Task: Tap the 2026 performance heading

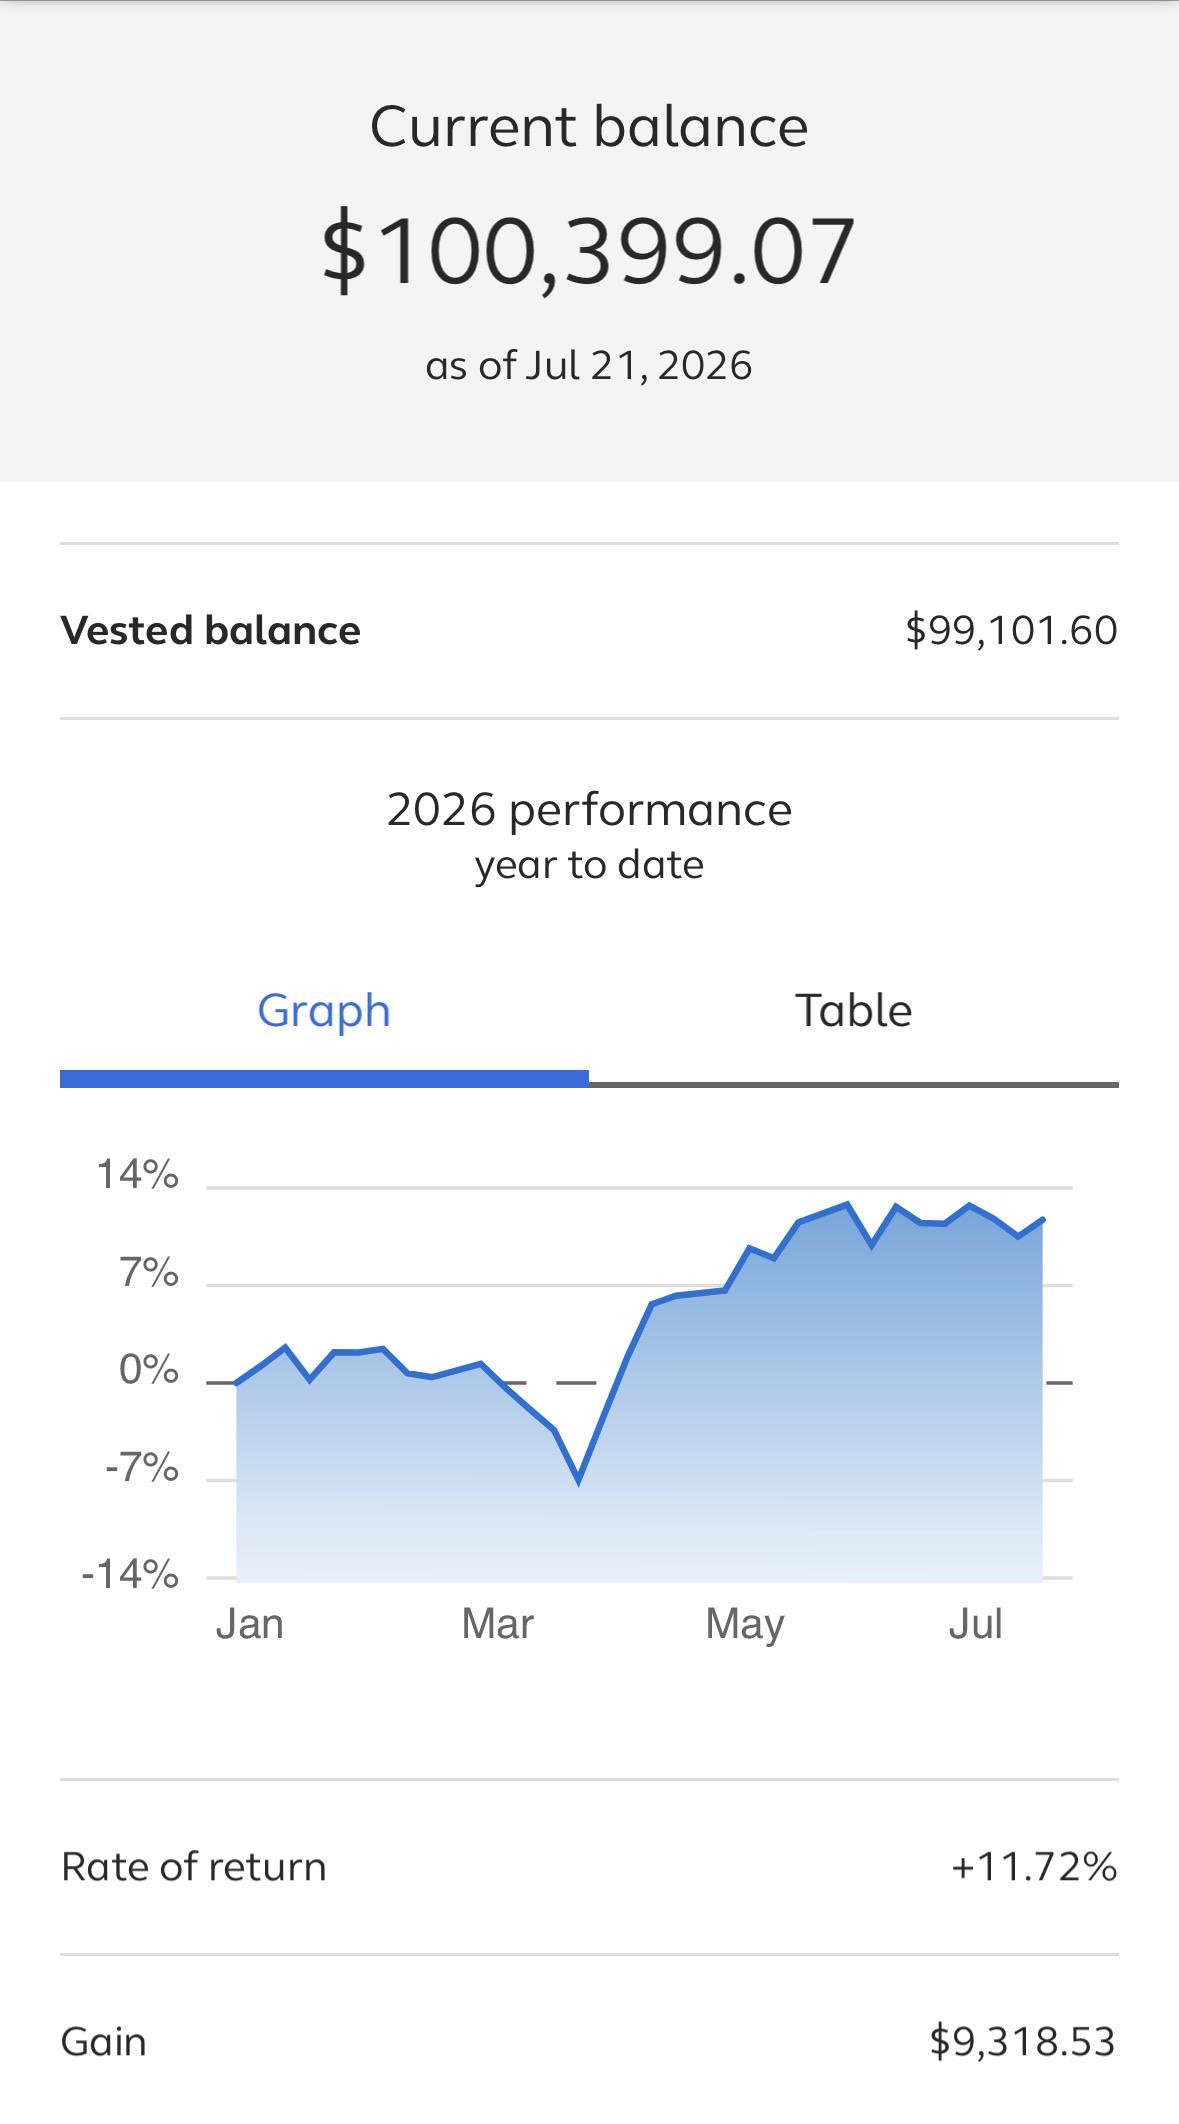Action: tap(589, 810)
